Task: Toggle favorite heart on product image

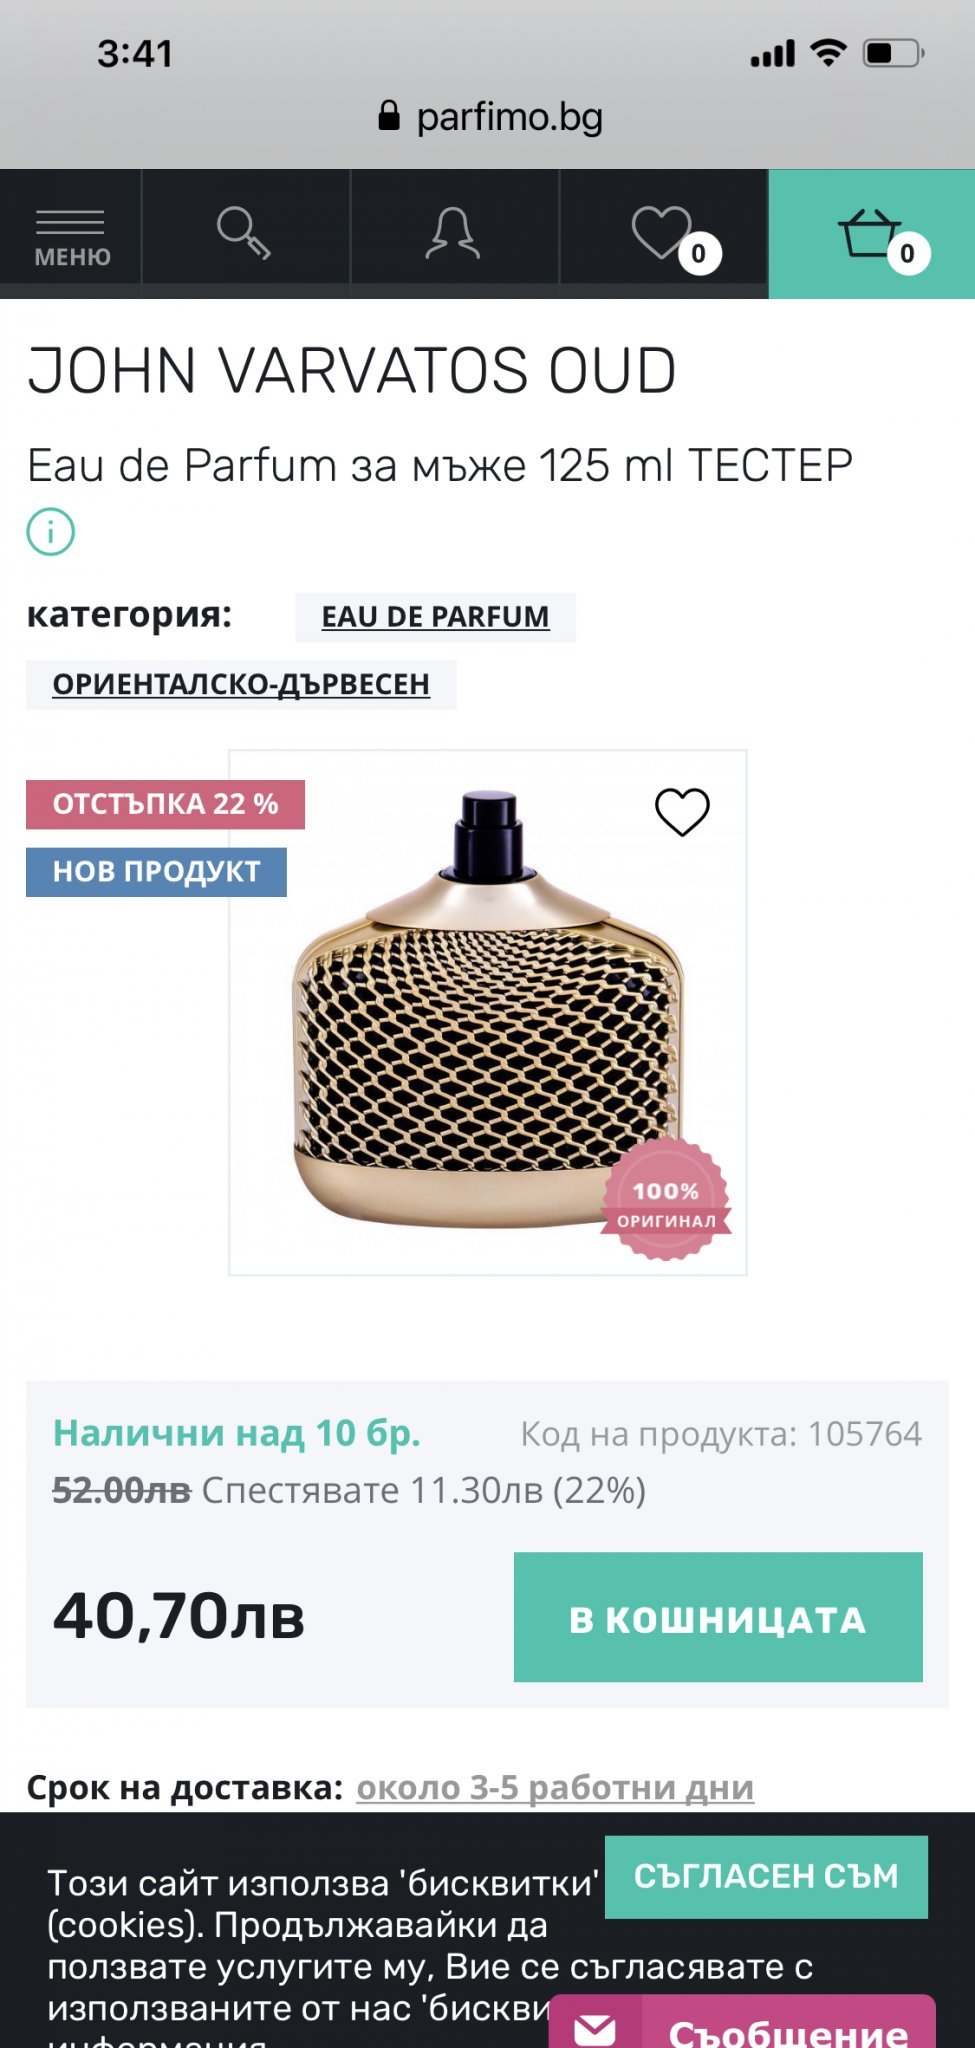Action: pos(682,811)
